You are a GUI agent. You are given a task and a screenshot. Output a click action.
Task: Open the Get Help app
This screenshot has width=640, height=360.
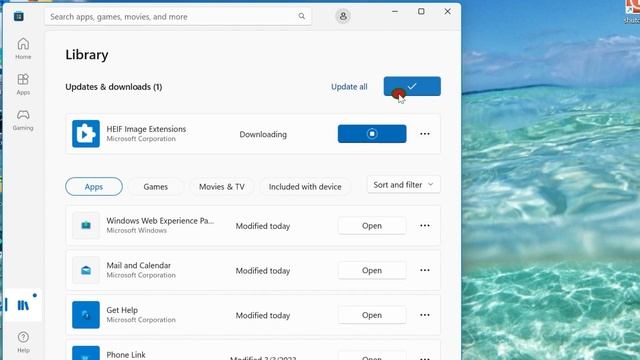click(x=372, y=315)
